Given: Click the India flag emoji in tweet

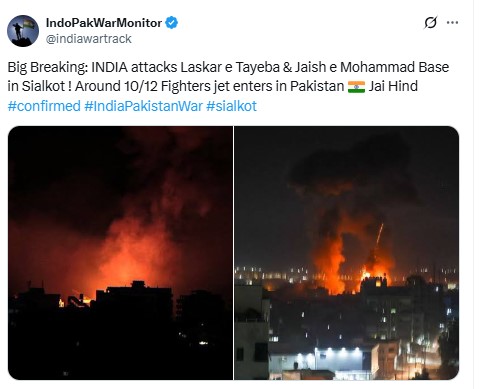Looking at the screenshot, I should pos(356,87).
